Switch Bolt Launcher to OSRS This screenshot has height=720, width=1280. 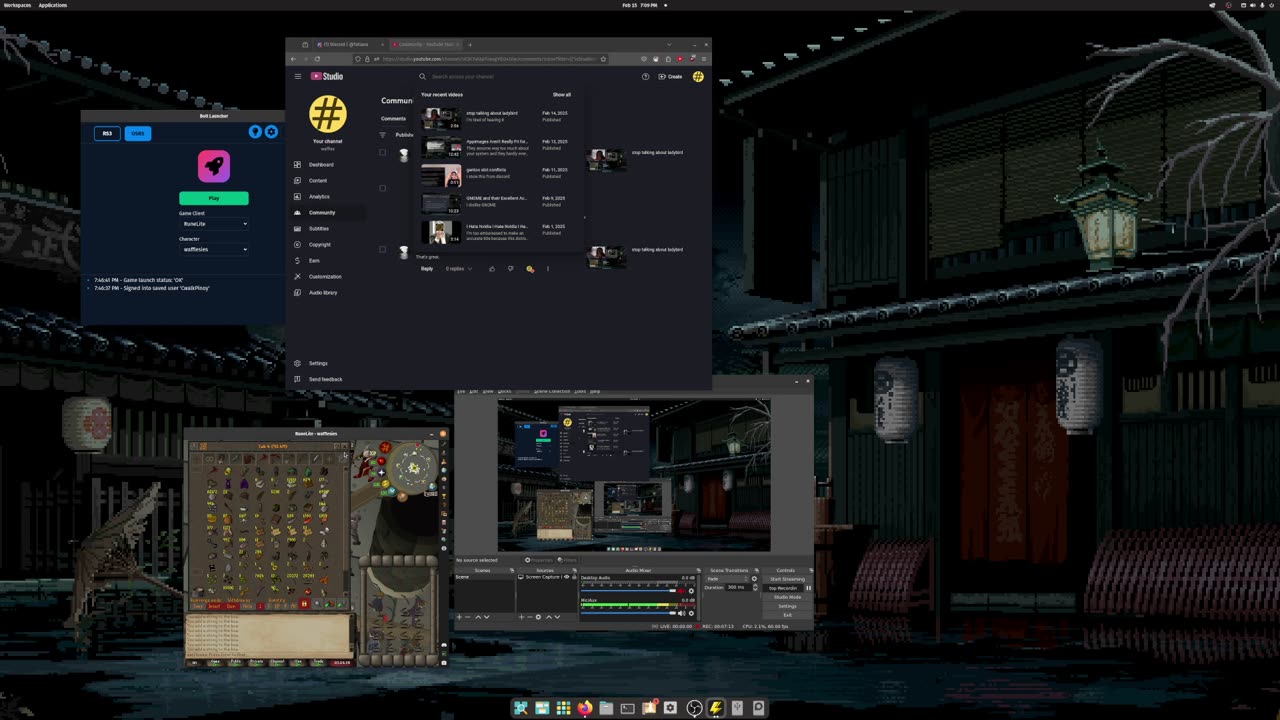click(x=138, y=133)
